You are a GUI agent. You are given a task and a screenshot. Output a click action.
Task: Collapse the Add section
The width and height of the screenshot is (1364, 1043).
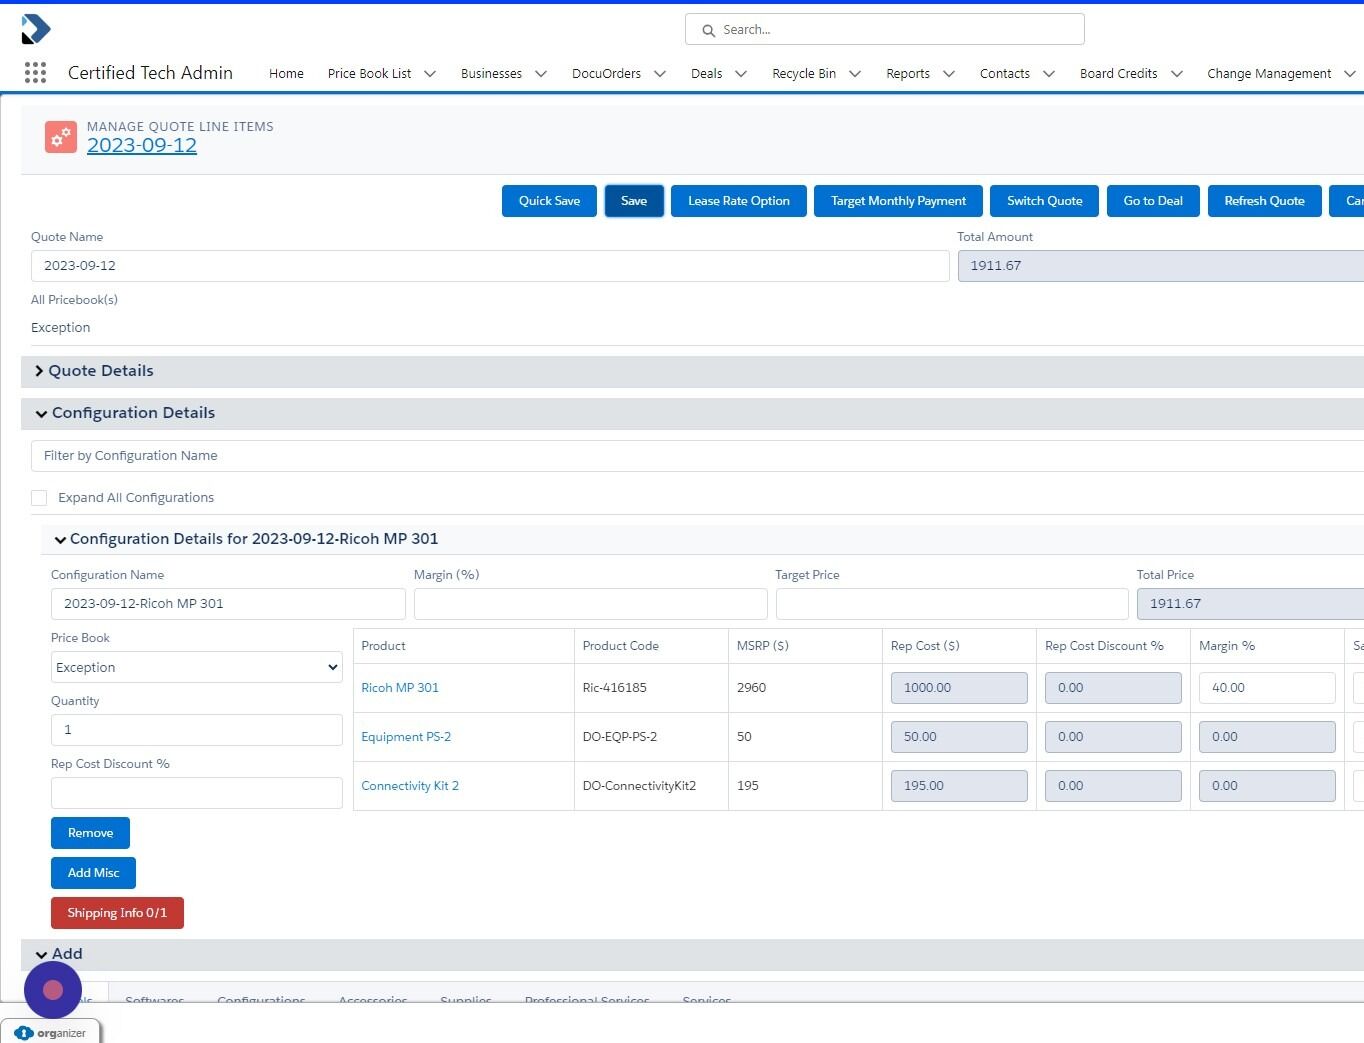click(42, 954)
